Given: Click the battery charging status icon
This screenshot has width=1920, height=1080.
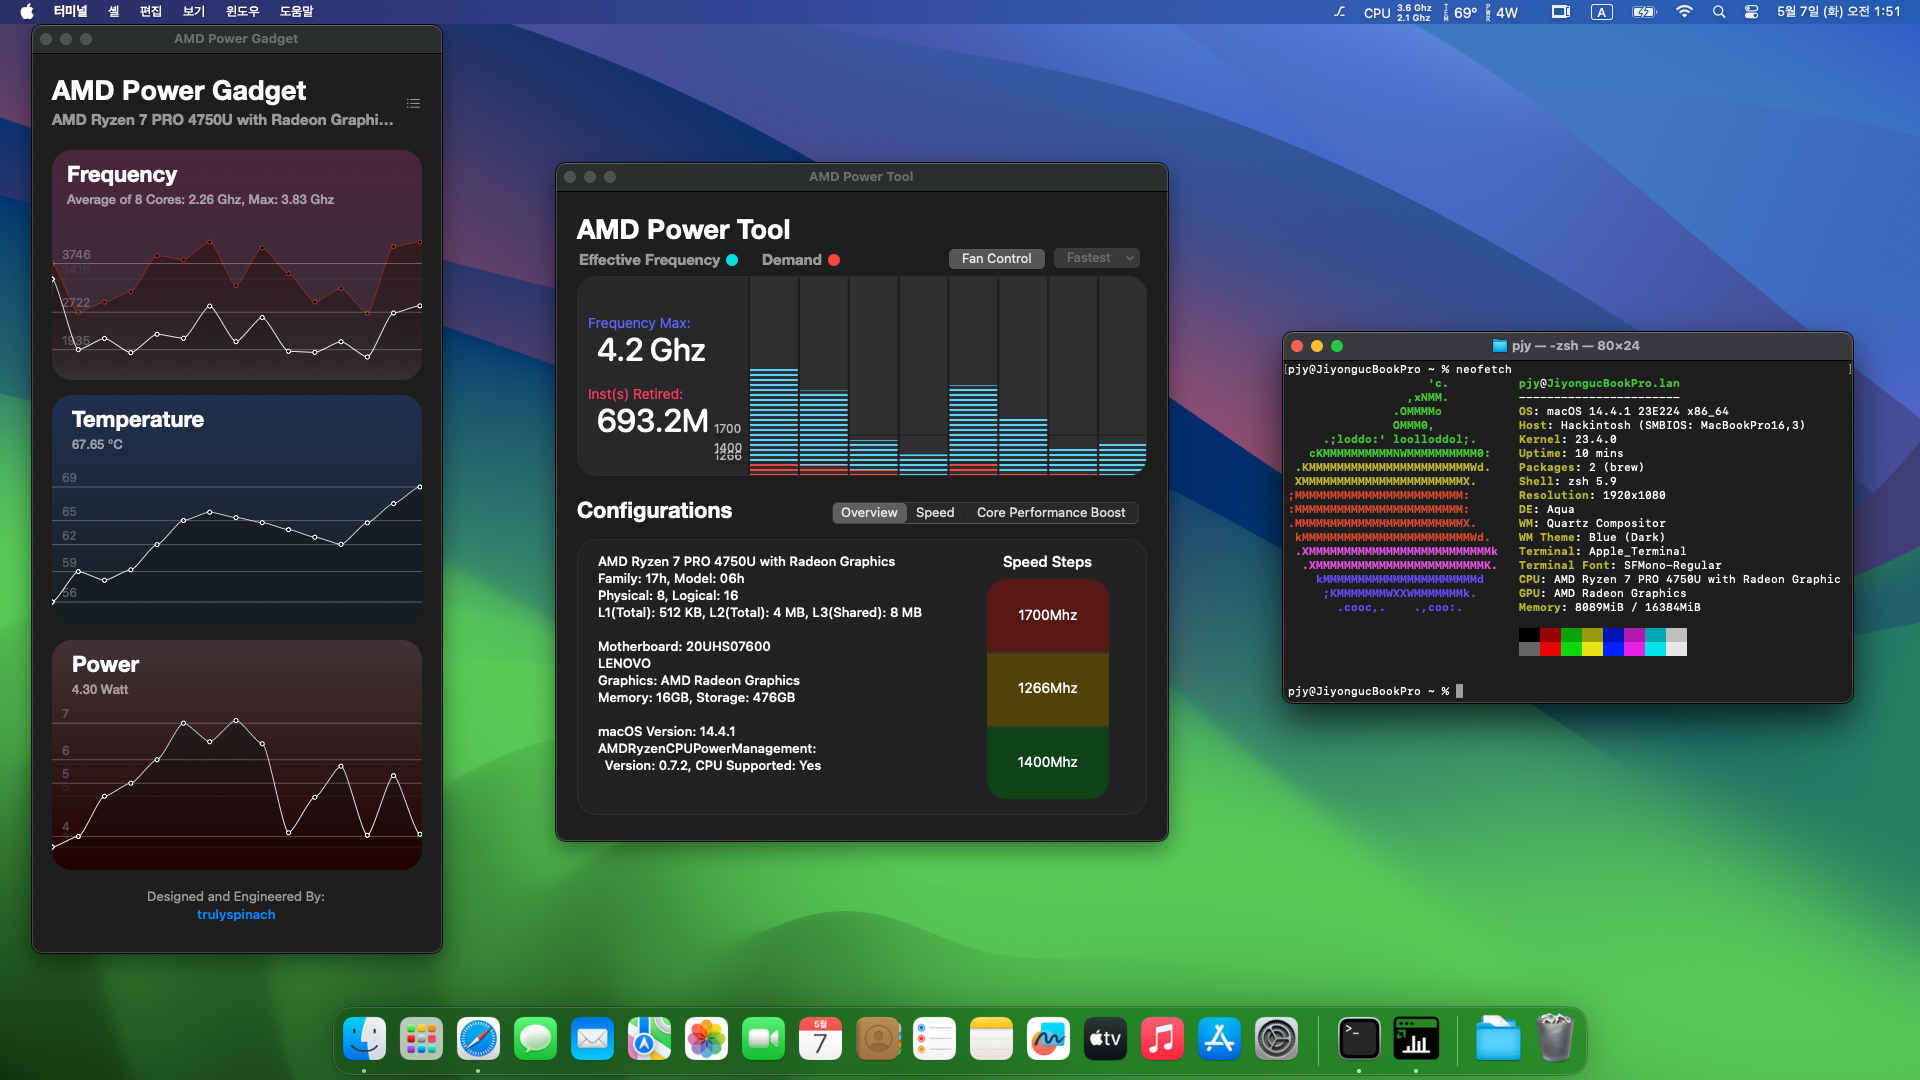Looking at the screenshot, I should [1644, 12].
